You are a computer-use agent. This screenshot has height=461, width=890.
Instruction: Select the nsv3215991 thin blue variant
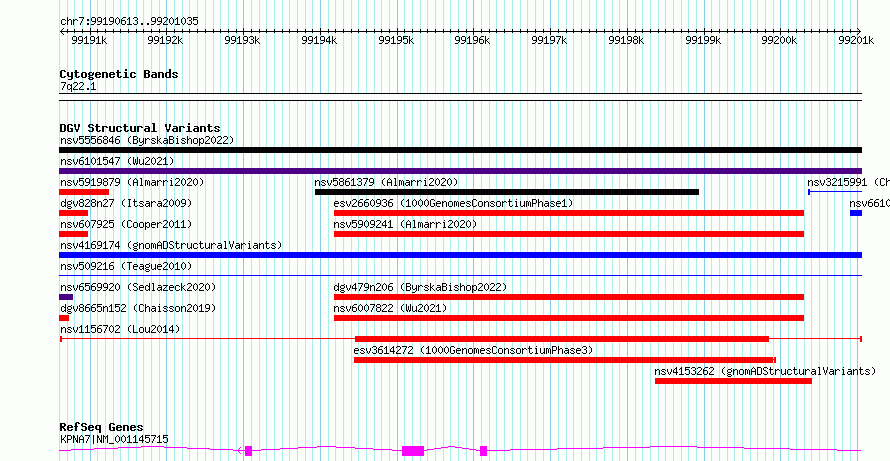835,192
